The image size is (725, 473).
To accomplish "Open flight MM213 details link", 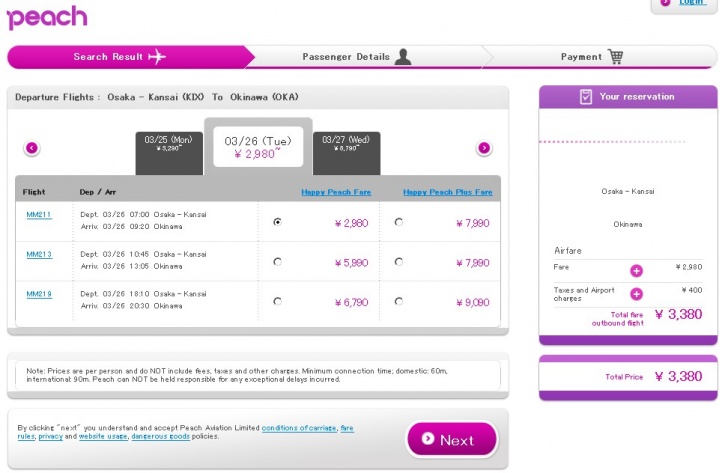I will coord(39,254).
